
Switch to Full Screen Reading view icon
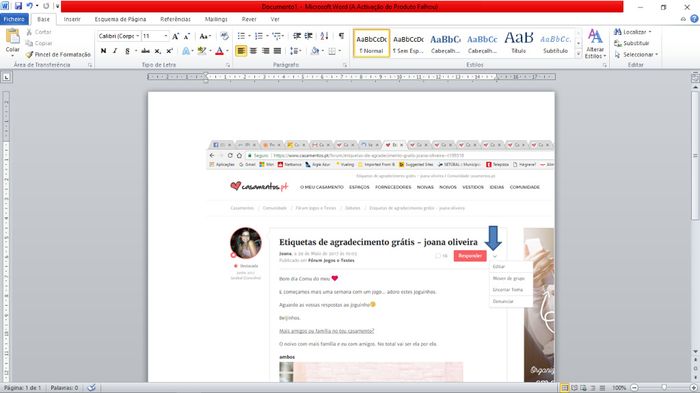pos(574,388)
